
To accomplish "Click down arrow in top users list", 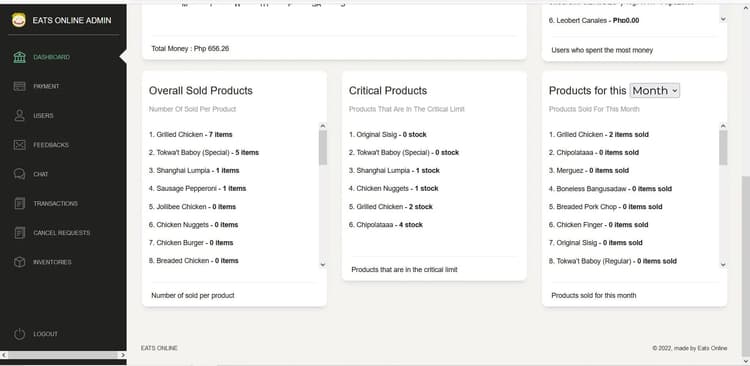I will [723, 19].
